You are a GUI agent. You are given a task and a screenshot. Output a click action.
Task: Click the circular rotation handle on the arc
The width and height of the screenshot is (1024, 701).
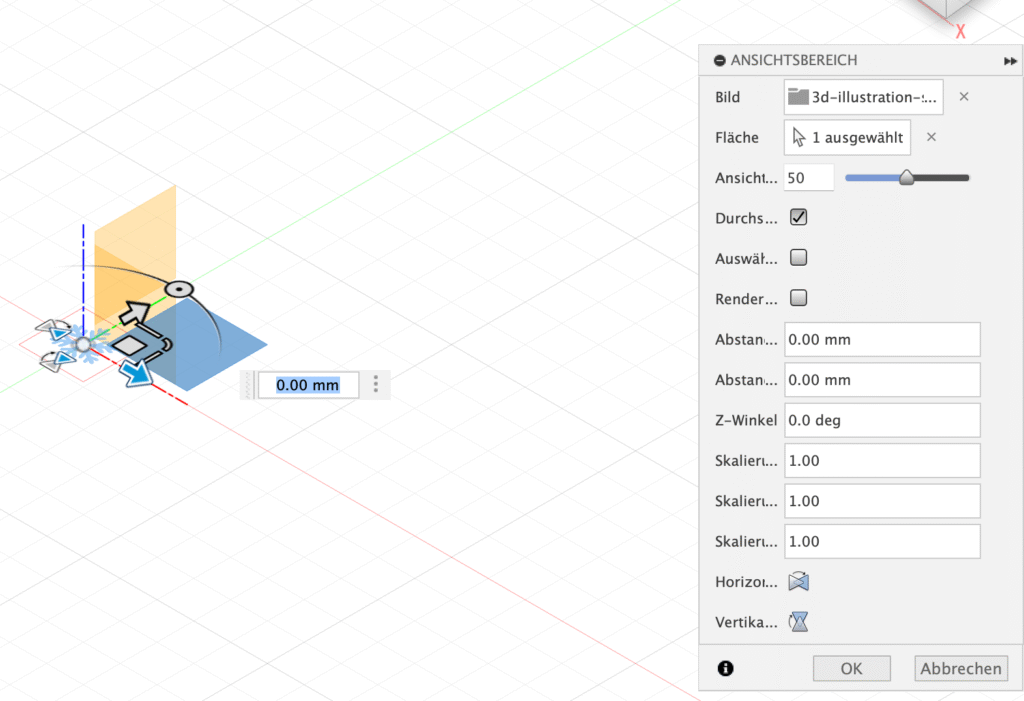coord(178,289)
